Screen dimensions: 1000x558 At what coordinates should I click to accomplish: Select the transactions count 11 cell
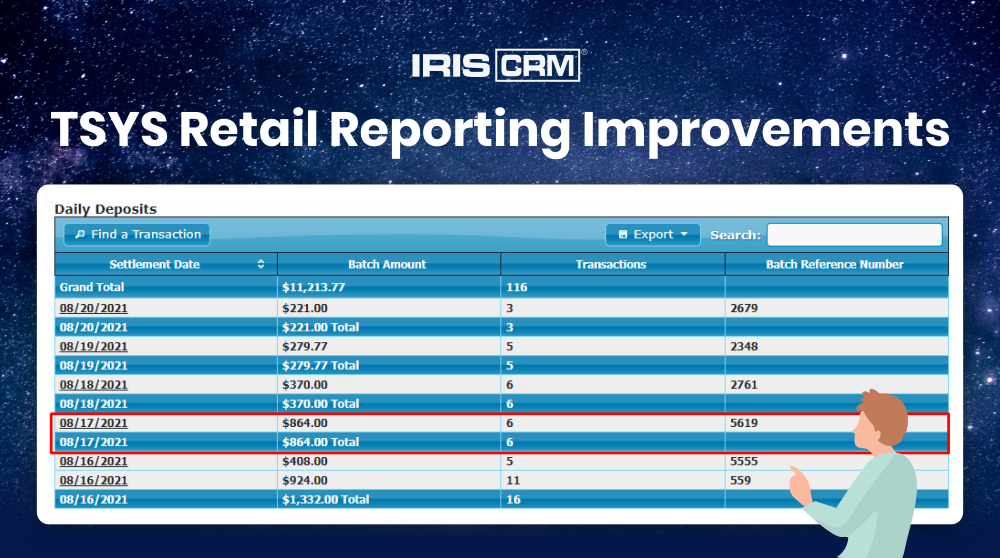[x=613, y=480]
